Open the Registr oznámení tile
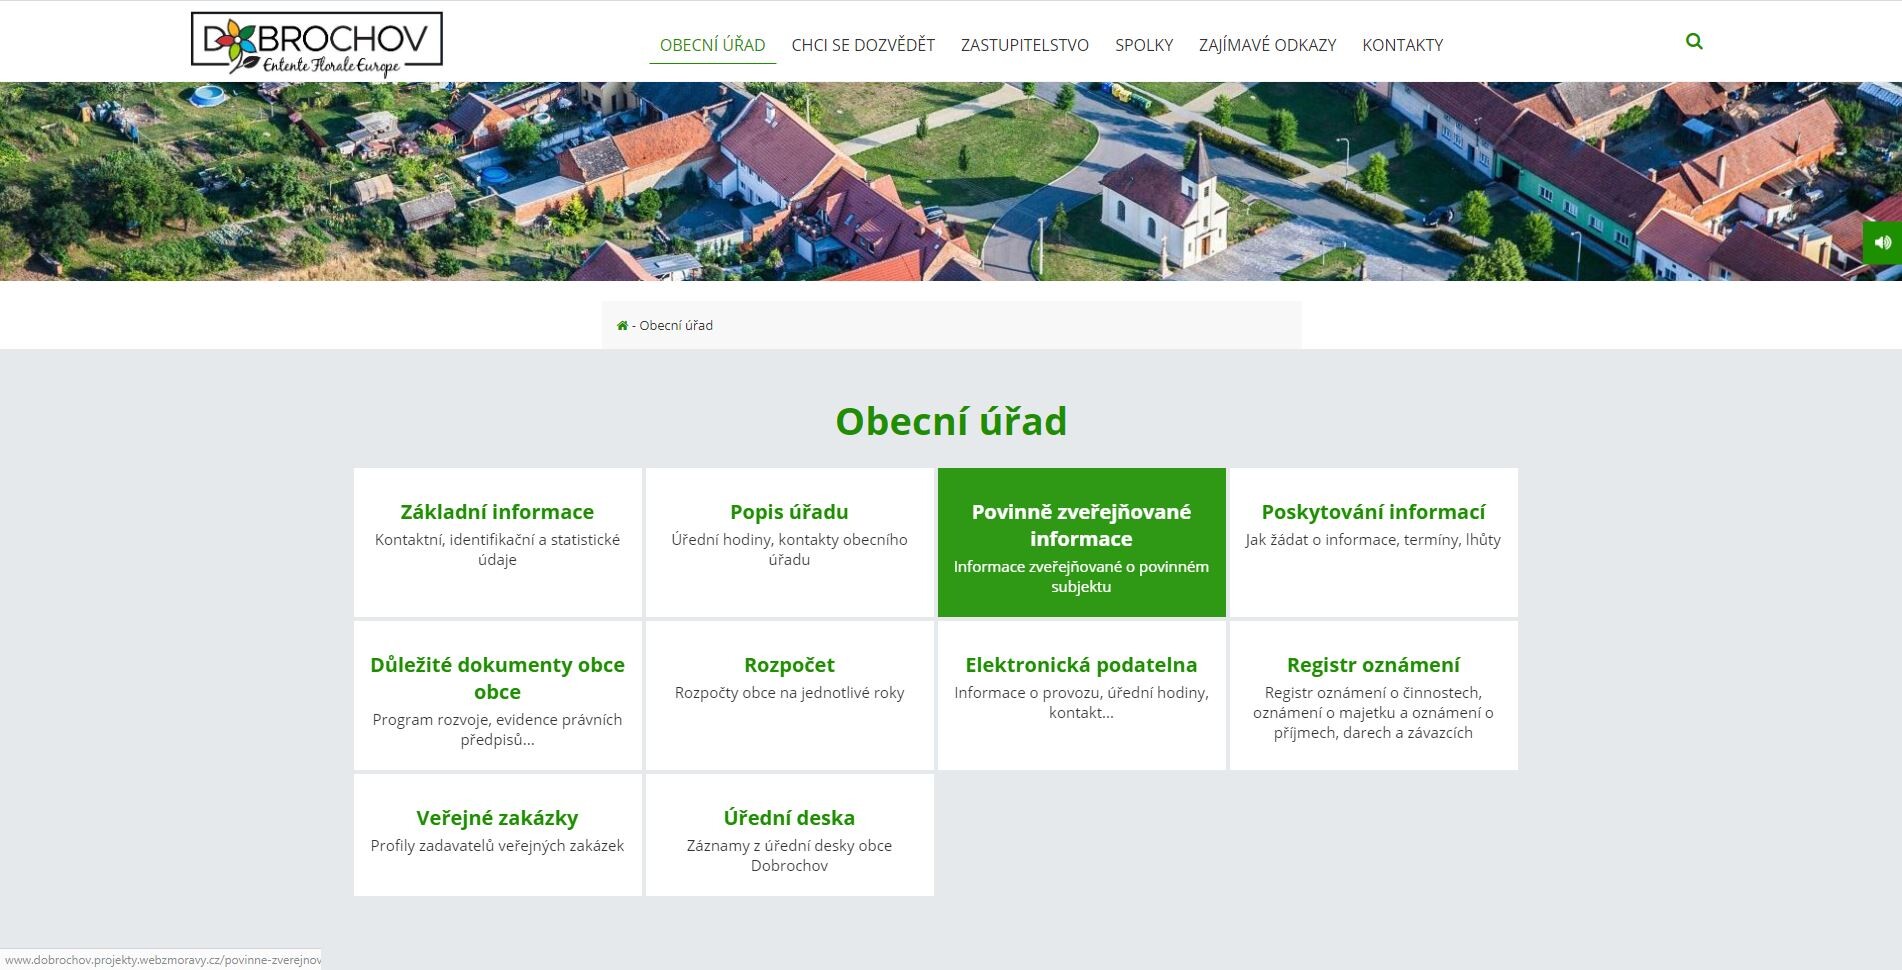Image resolution: width=1902 pixels, height=970 pixels. coord(1373,695)
